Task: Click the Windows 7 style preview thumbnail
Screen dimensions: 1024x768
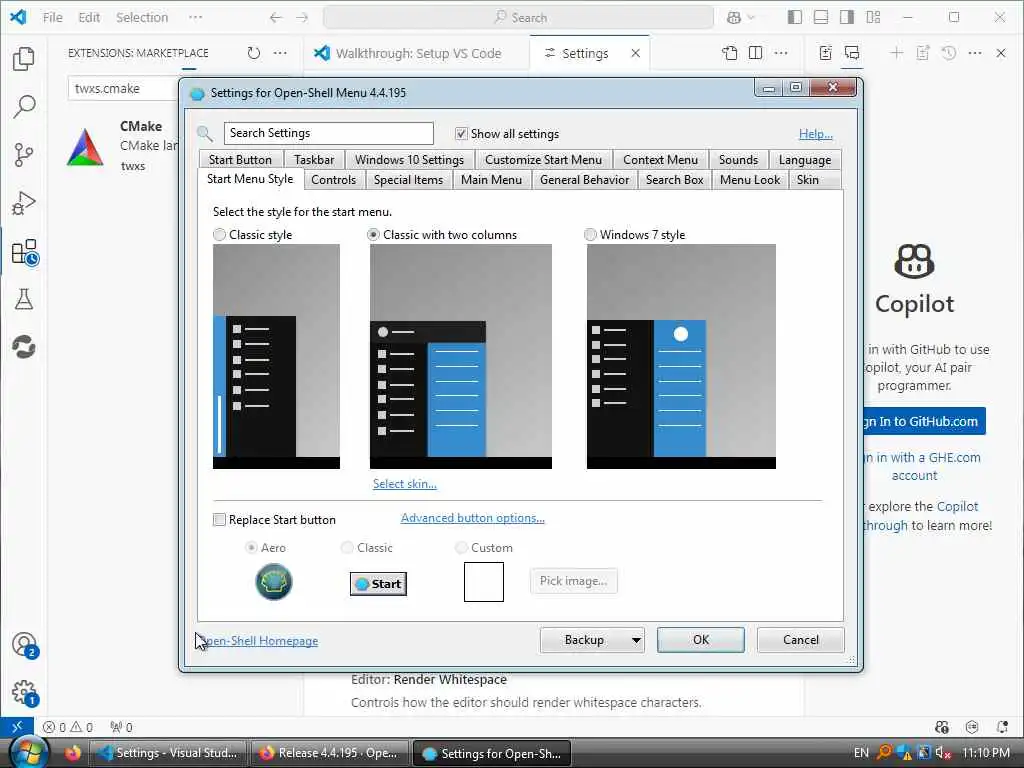Action: (x=681, y=357)
